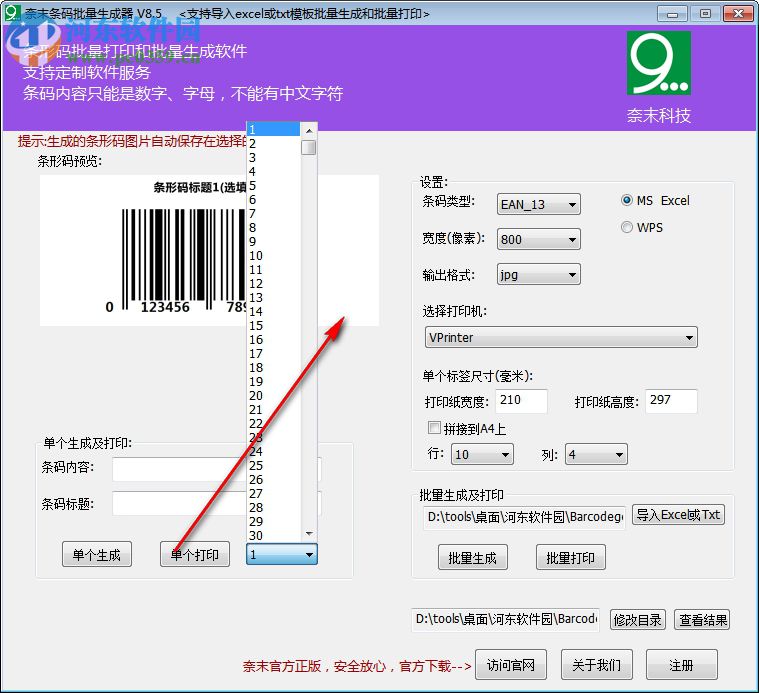759x693 pixels.
Task: Click the 单个打印 button
Action: 195,554
